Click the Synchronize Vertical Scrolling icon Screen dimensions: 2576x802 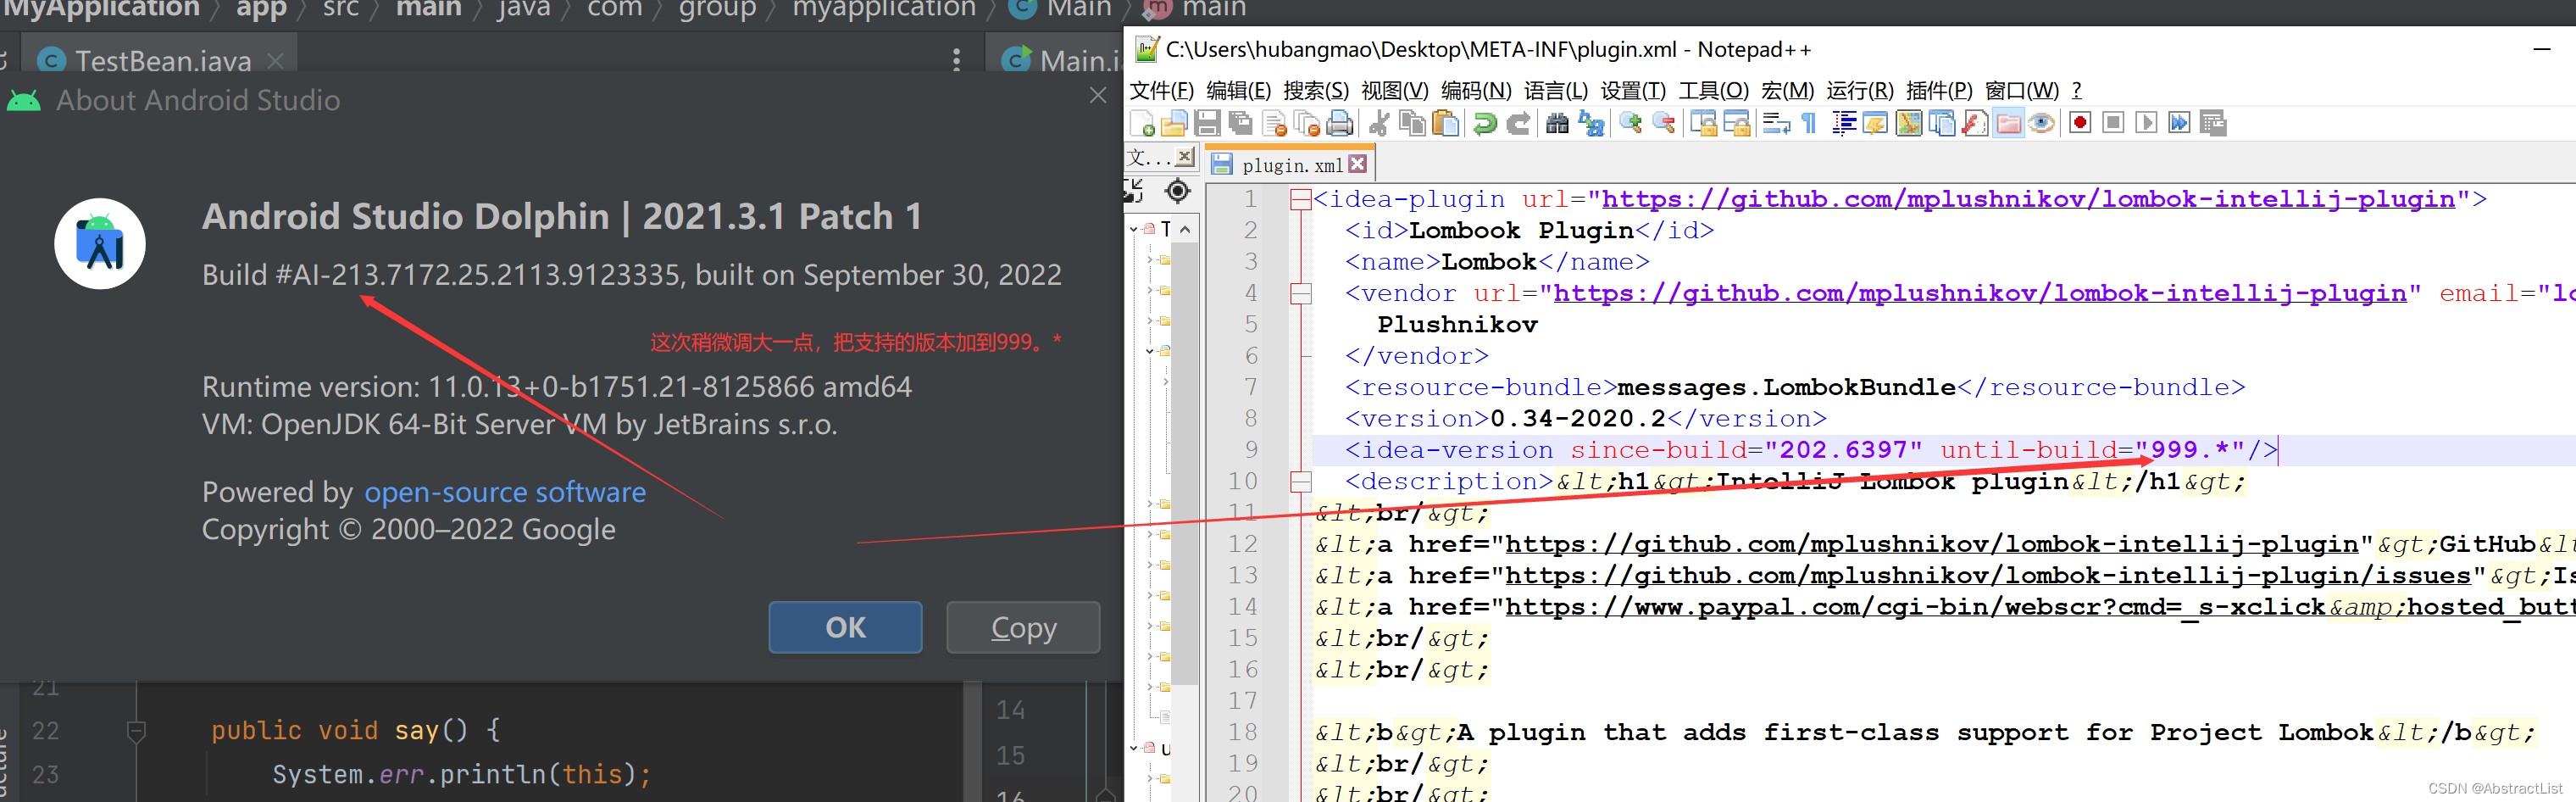pos(1703,123)
